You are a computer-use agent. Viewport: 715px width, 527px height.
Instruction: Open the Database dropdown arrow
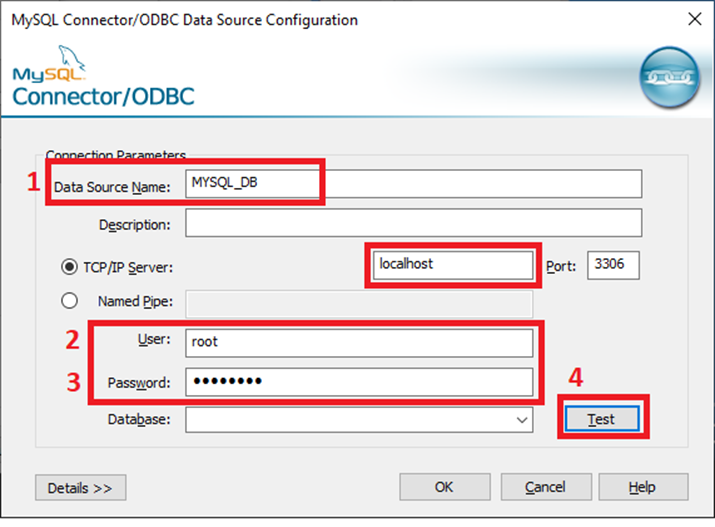522,420
